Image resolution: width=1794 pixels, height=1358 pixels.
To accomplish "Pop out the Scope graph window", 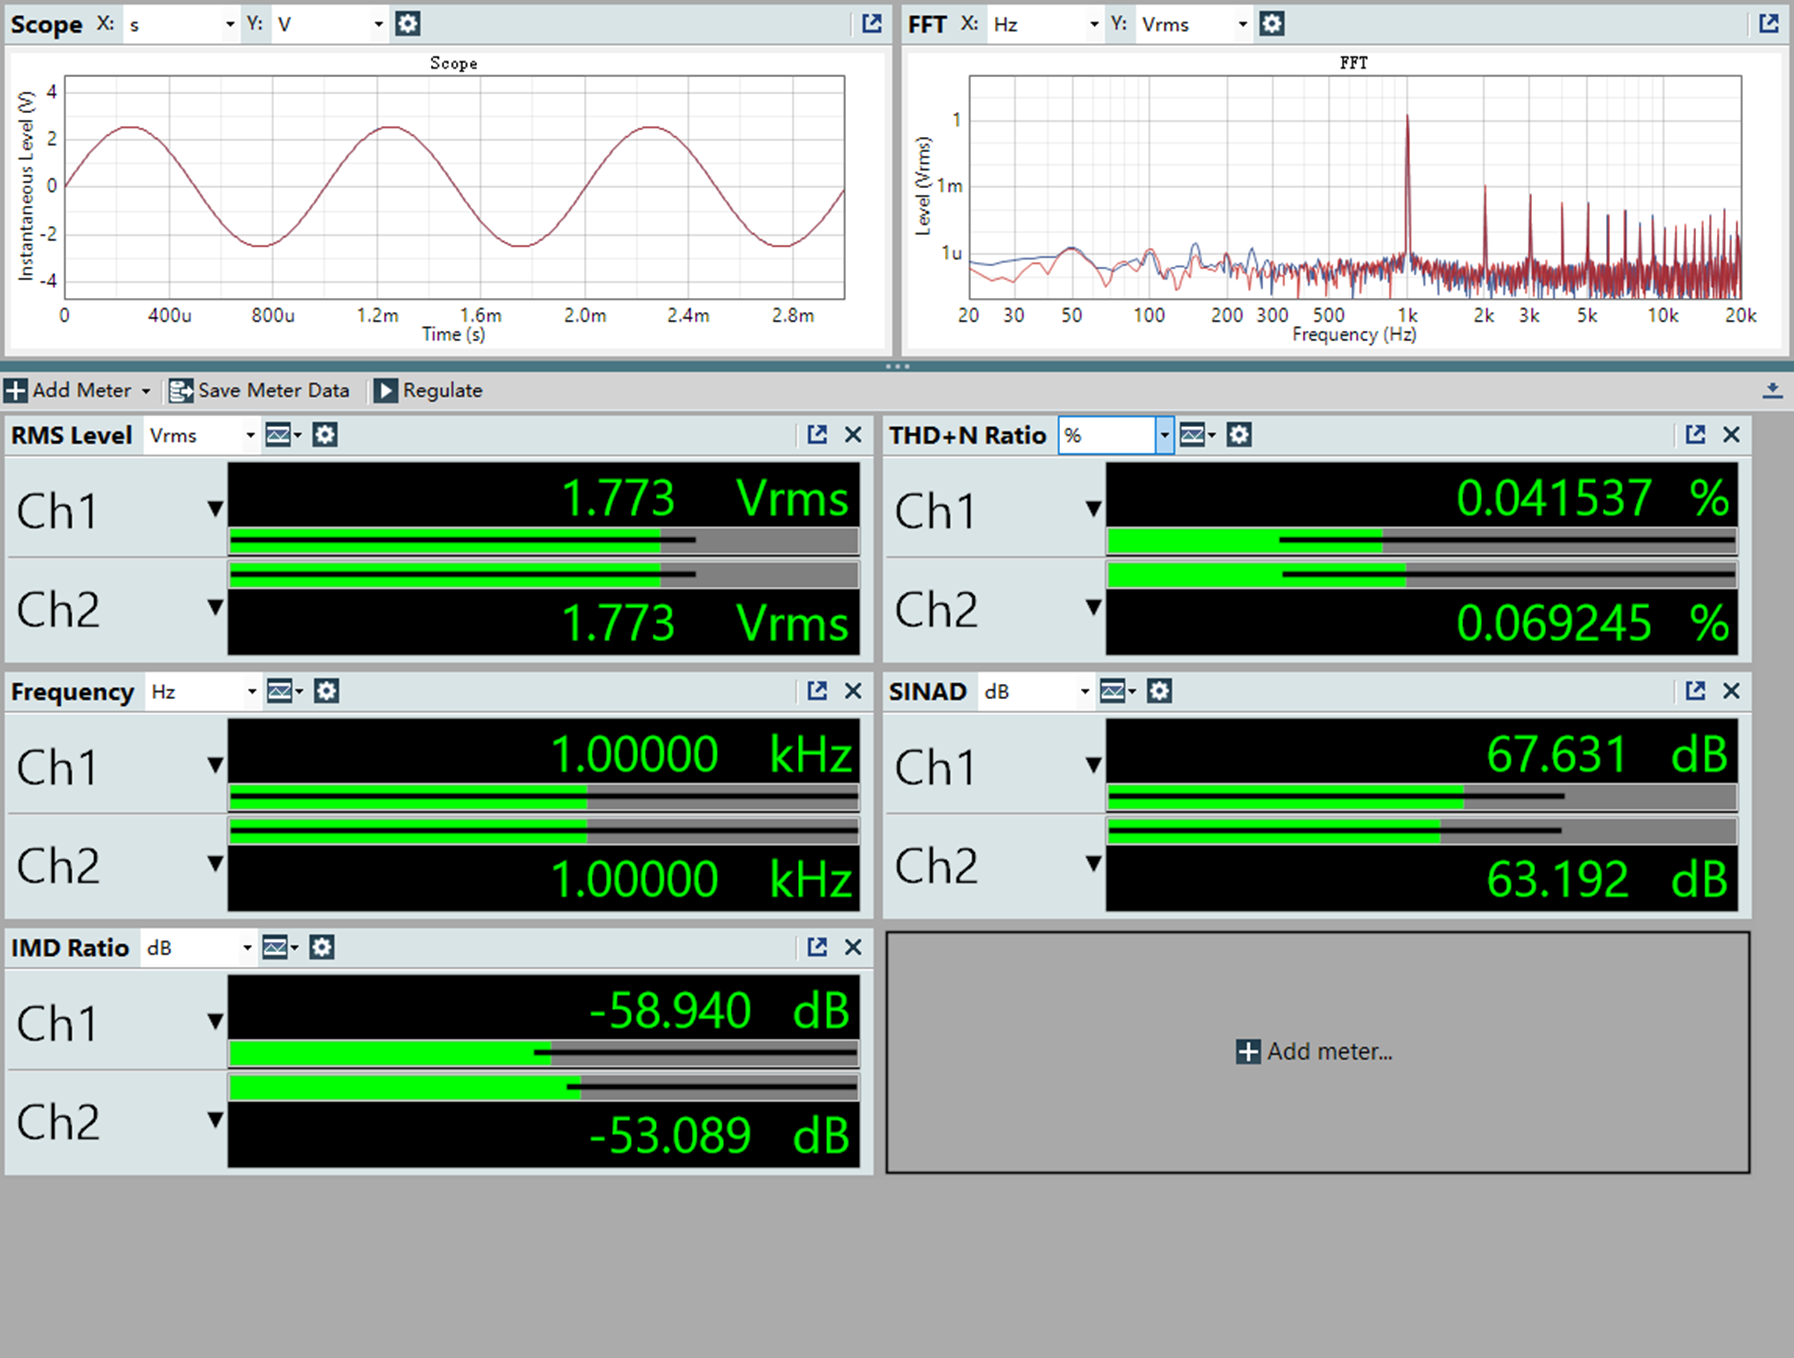I will pyautogui.click(x=871, y=24).
